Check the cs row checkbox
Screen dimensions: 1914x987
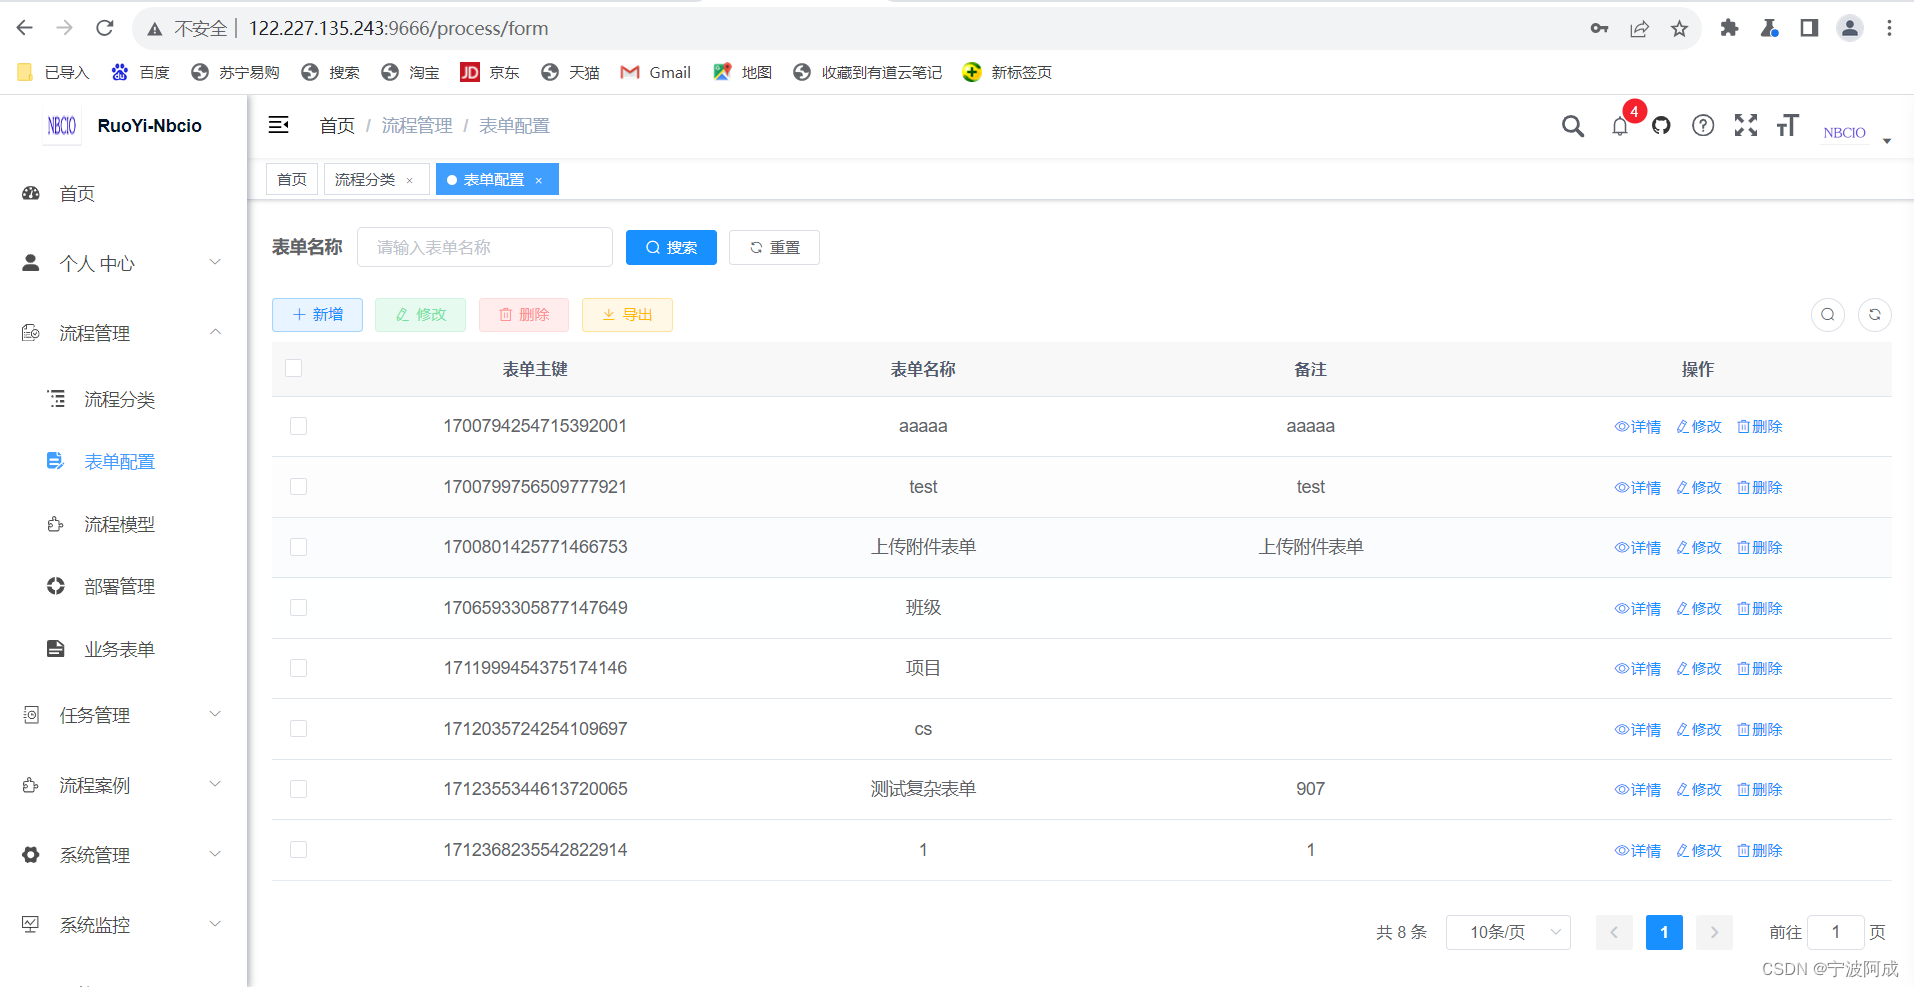(x=298, y=729)
